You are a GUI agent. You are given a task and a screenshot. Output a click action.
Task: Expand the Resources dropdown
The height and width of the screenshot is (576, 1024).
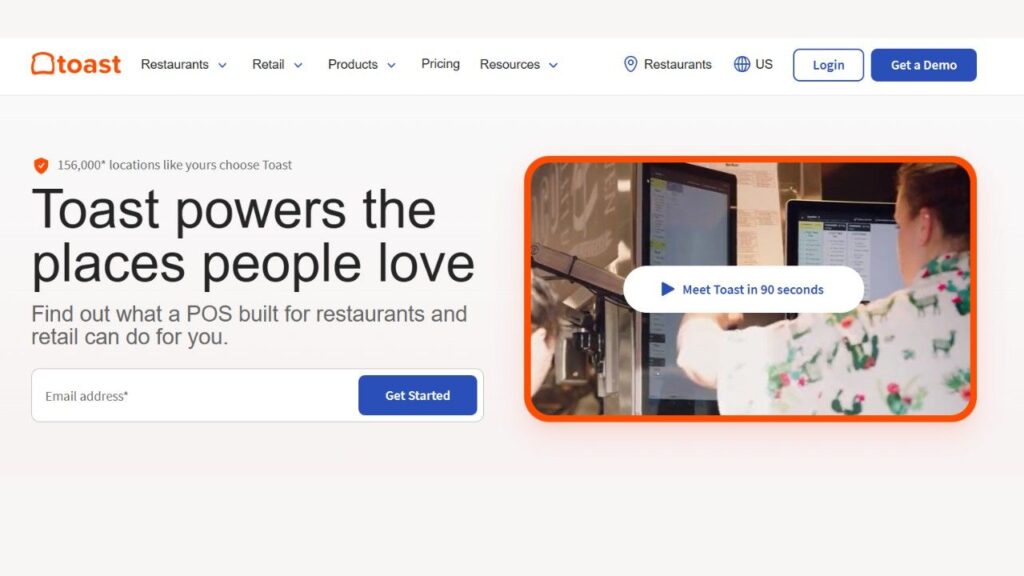tap(510, 64)
